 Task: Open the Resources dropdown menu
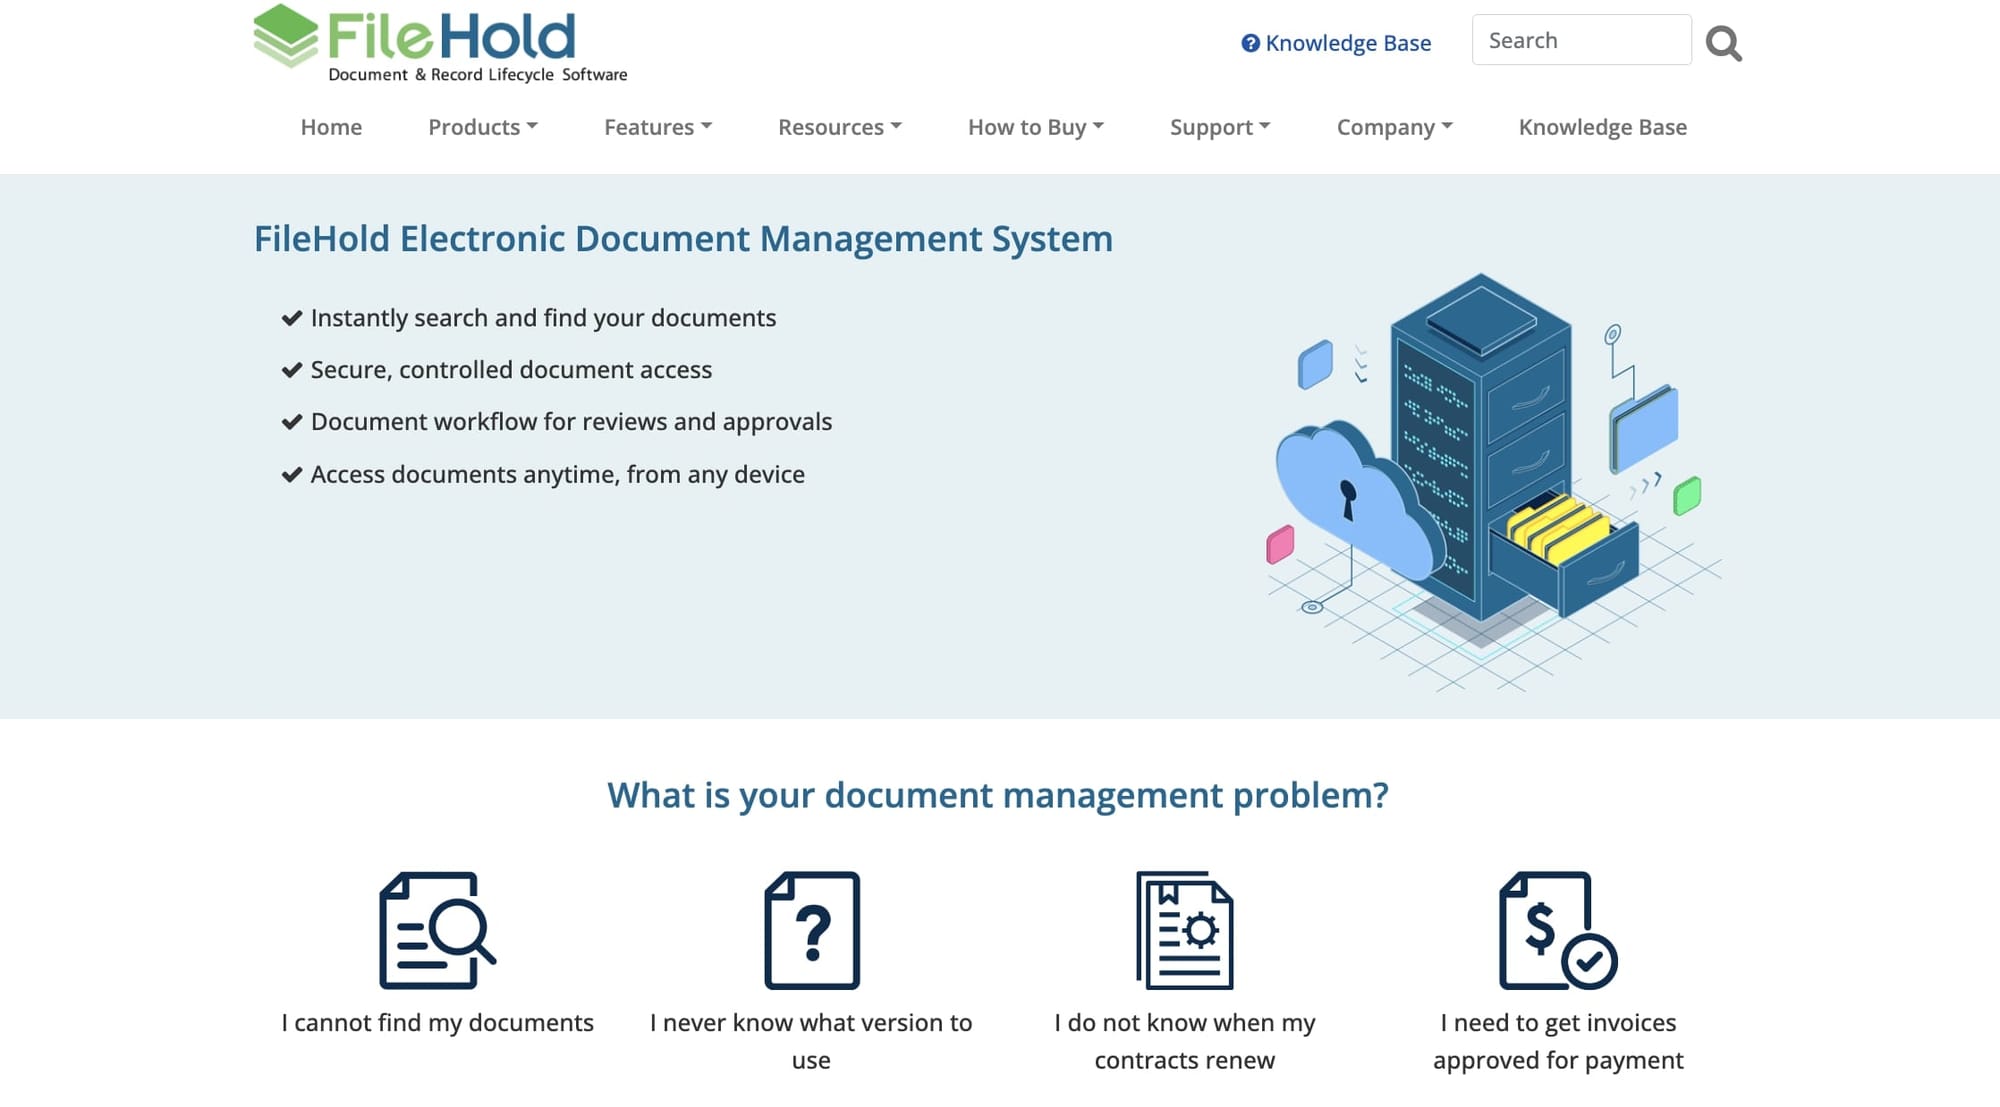(x=840, y=127)
